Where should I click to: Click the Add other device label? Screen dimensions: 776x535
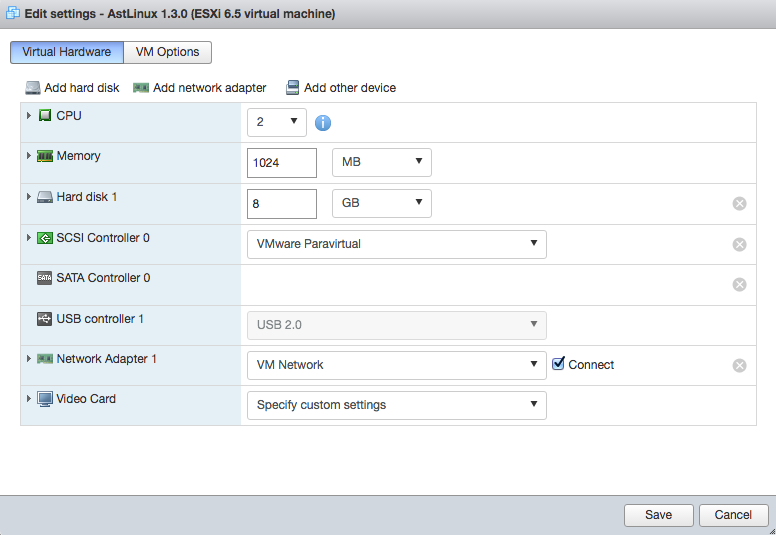[x=350, y=88]
